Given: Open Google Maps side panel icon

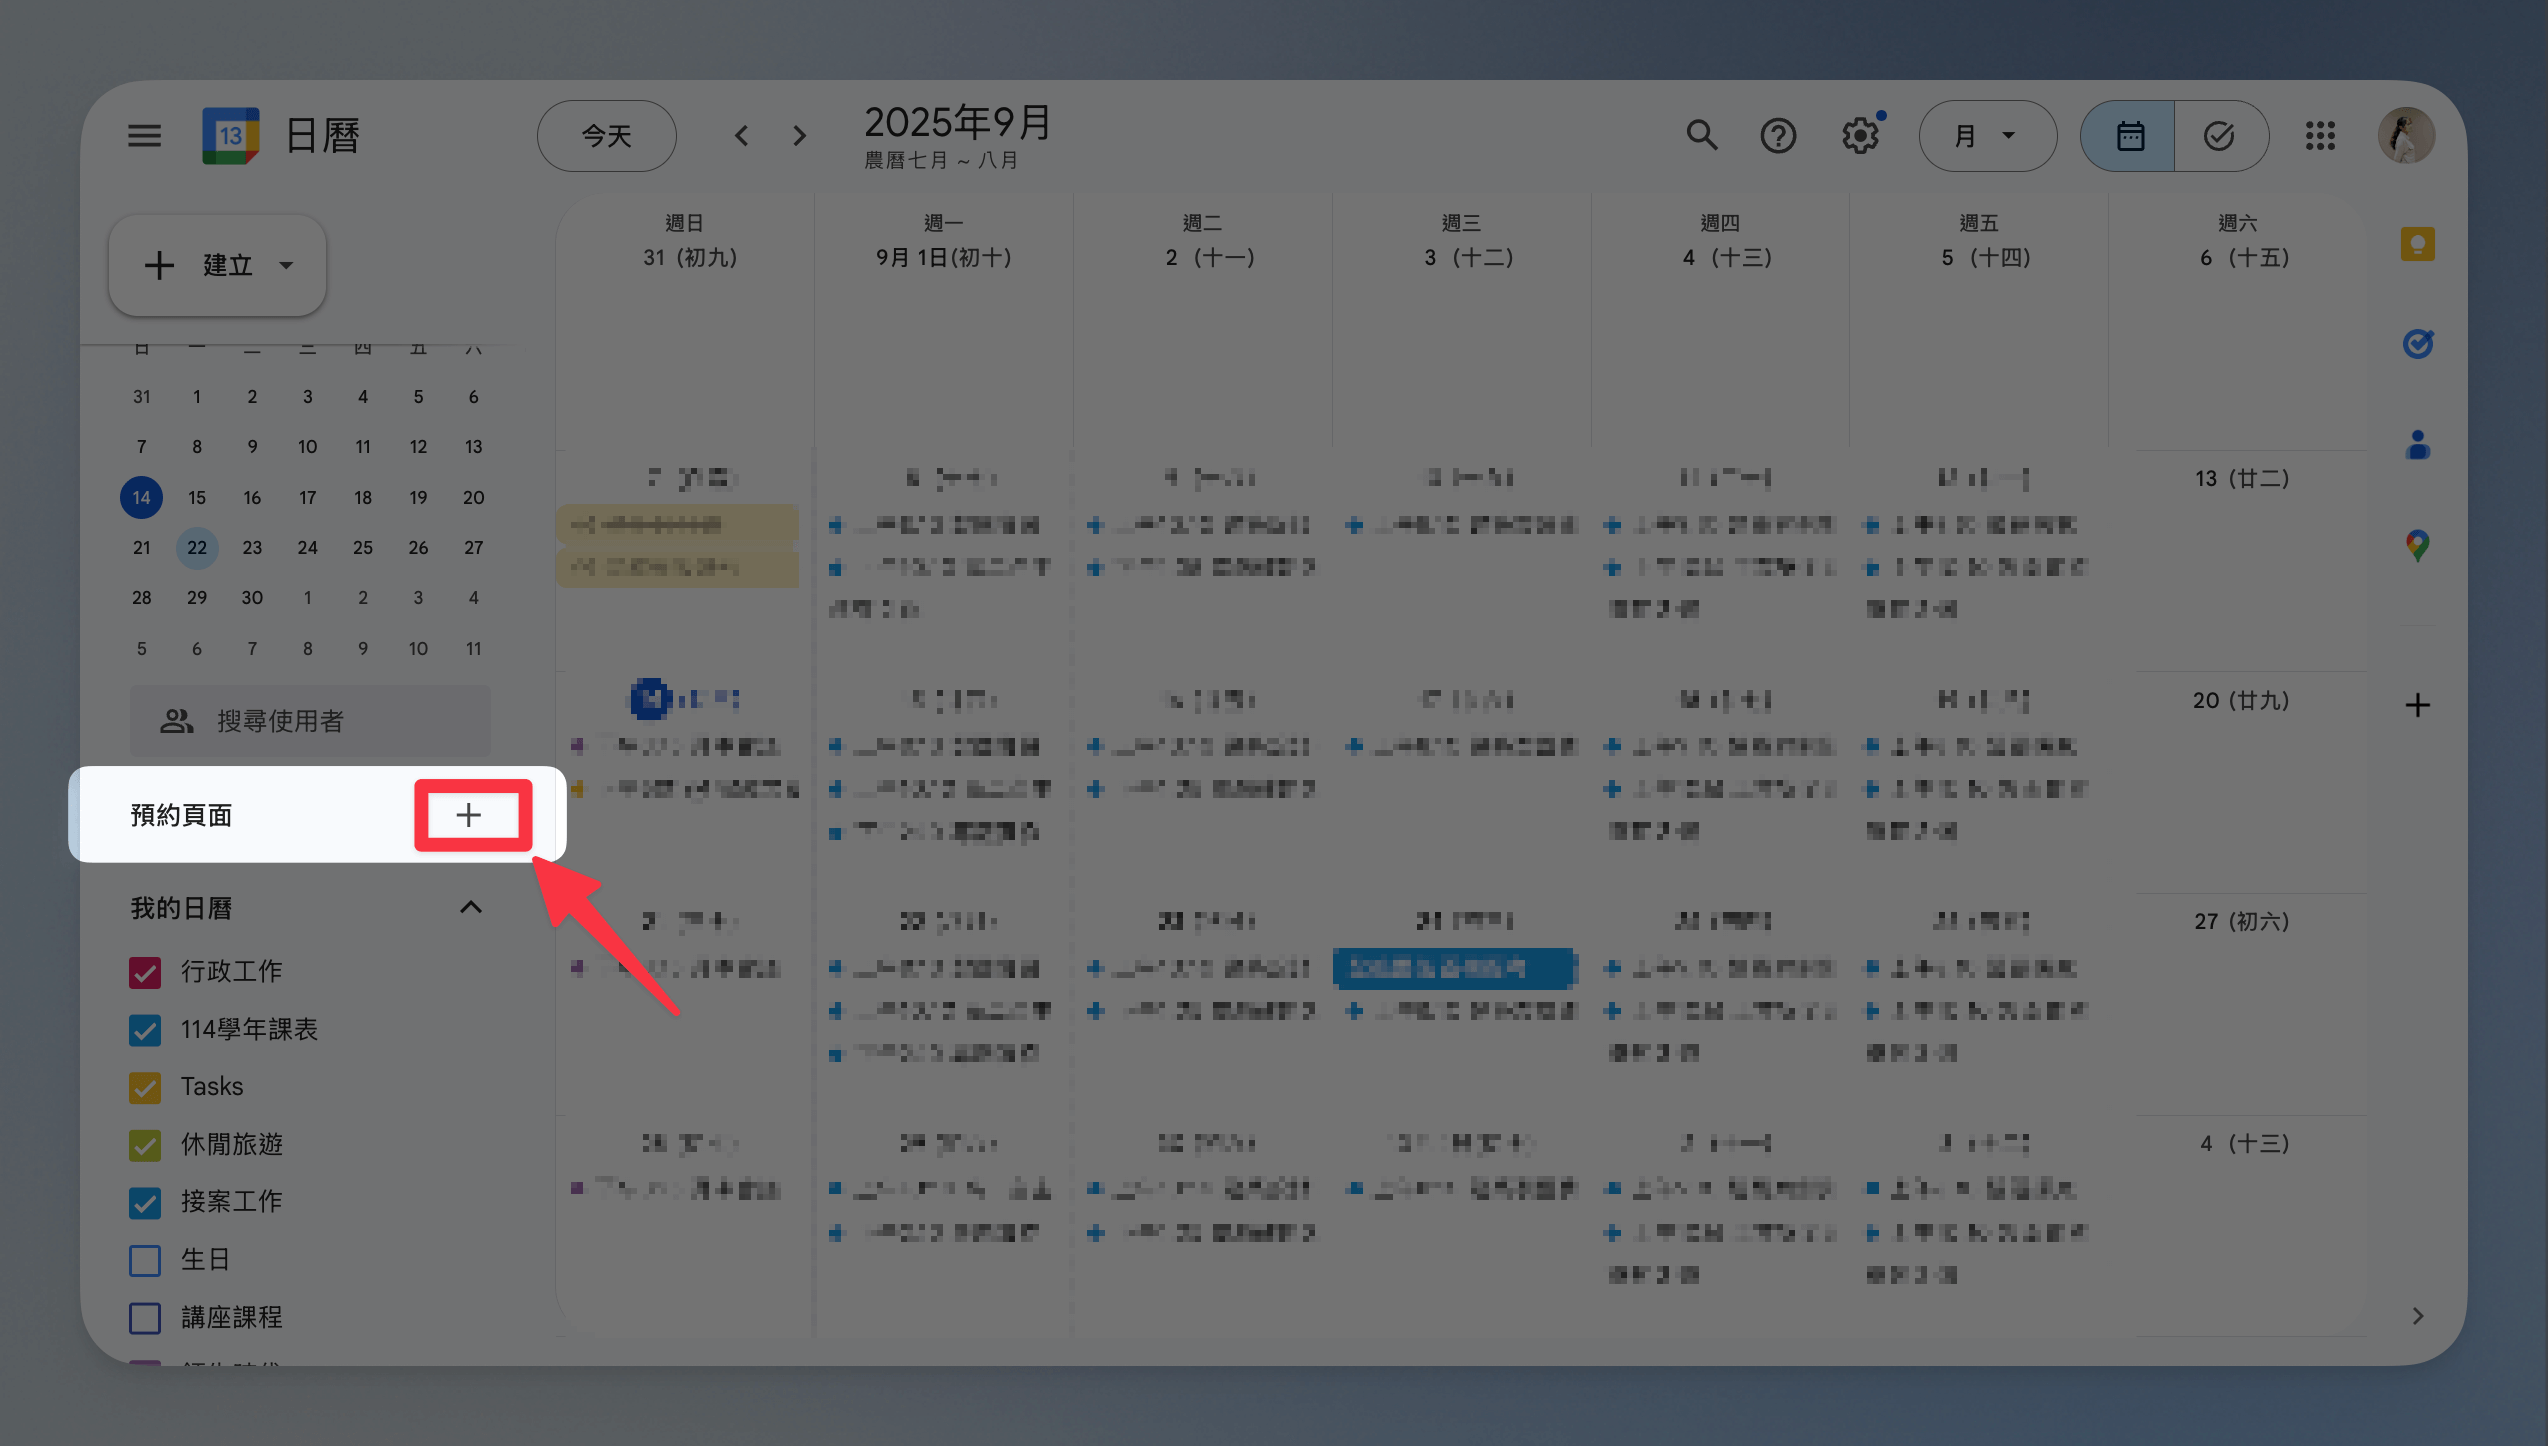Looking at the screenshot, I should [2417, 545].
